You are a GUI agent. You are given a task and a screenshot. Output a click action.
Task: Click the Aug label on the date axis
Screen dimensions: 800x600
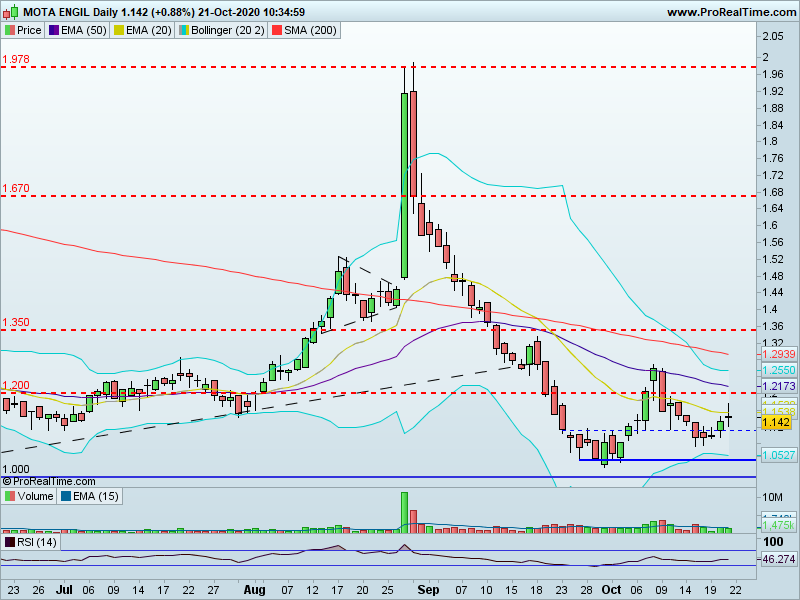click(254, 590)
